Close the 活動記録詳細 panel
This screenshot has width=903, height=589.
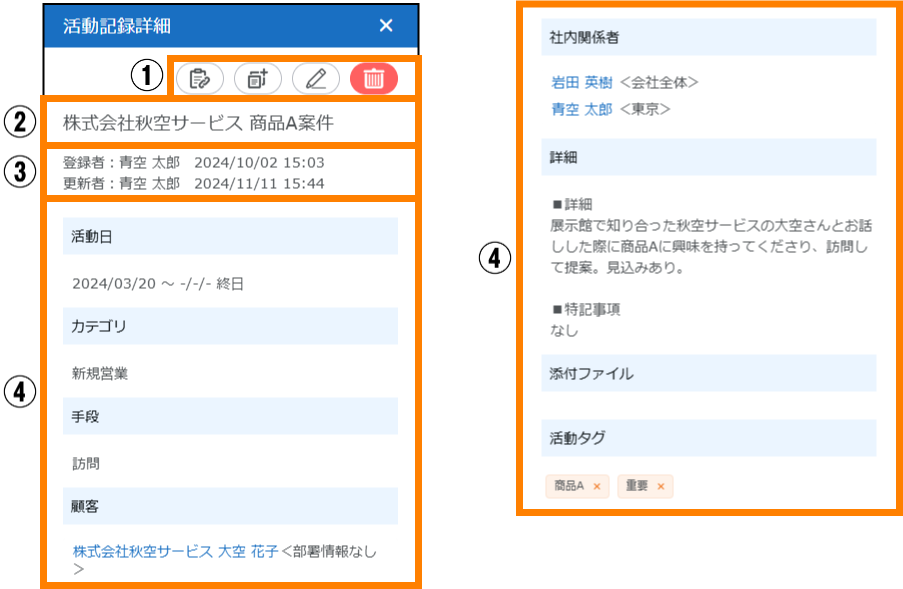point(386,27)
